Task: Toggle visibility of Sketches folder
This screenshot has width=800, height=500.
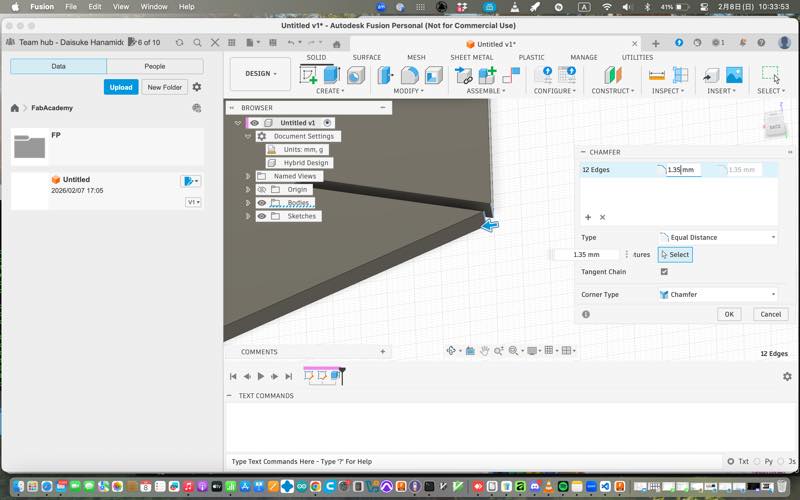Action: click(262, 216)
